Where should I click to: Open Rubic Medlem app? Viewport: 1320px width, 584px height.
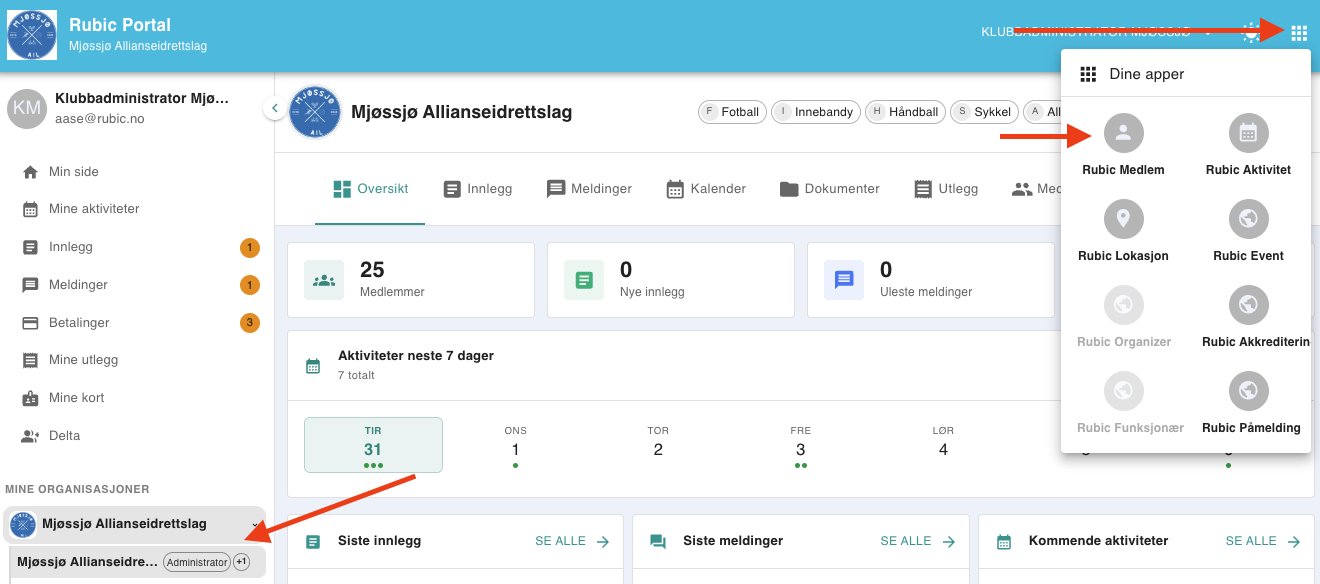[x=1123, y=146]
